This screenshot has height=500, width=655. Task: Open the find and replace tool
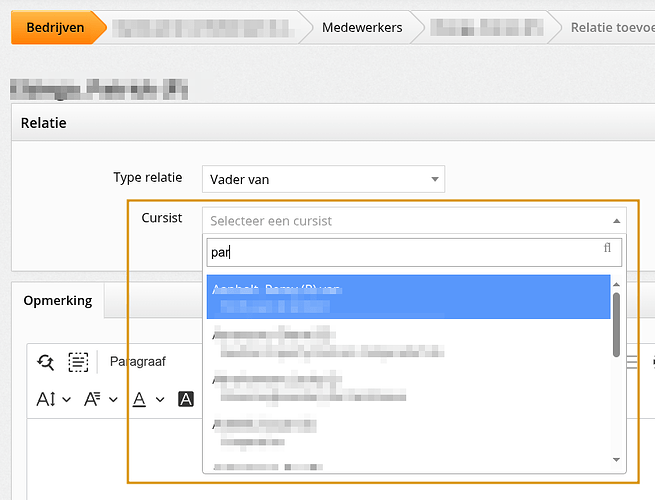pyautogui.click(x=45, y=362)
